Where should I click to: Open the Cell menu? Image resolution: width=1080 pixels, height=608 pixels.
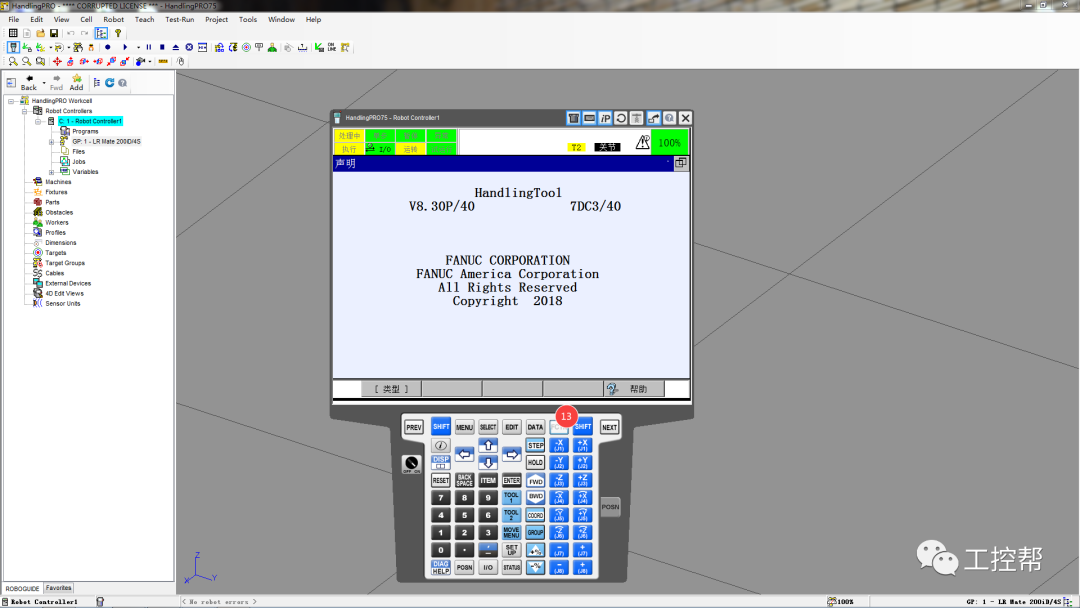tap(86, 19)
